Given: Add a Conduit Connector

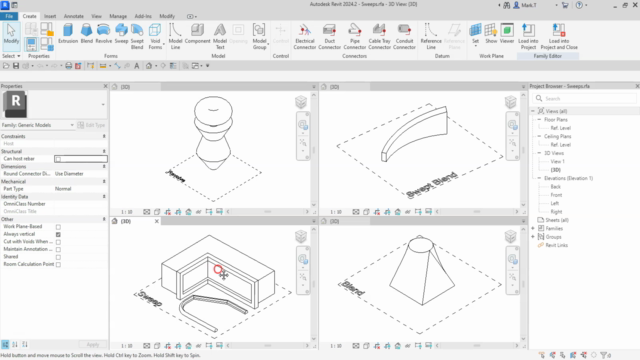Looking at the screenshot, I should (404, 36).
